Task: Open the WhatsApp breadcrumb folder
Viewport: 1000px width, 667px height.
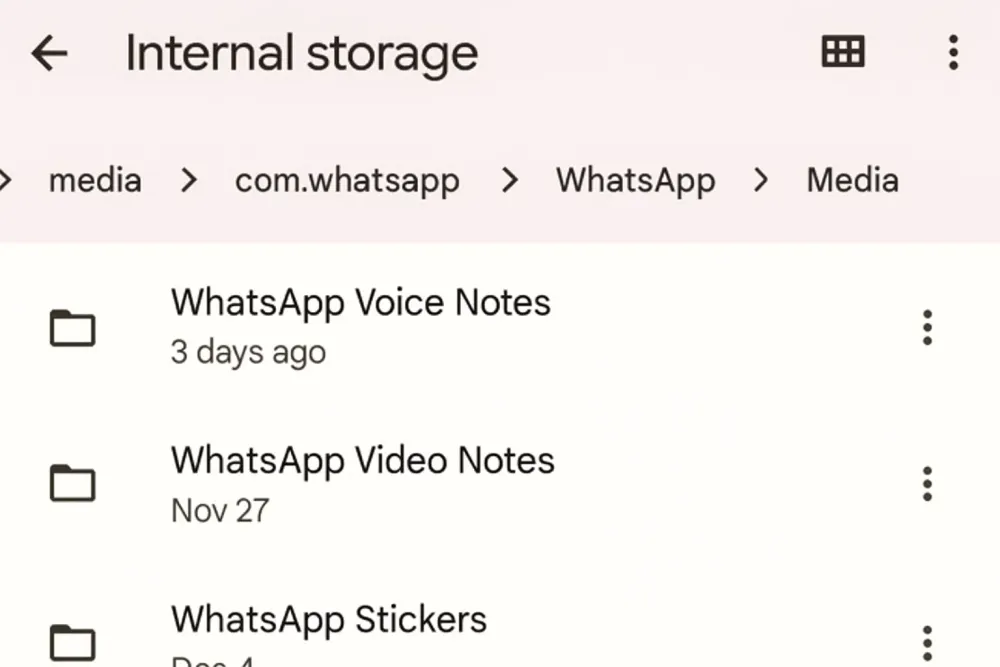Action: click(636, 181)
